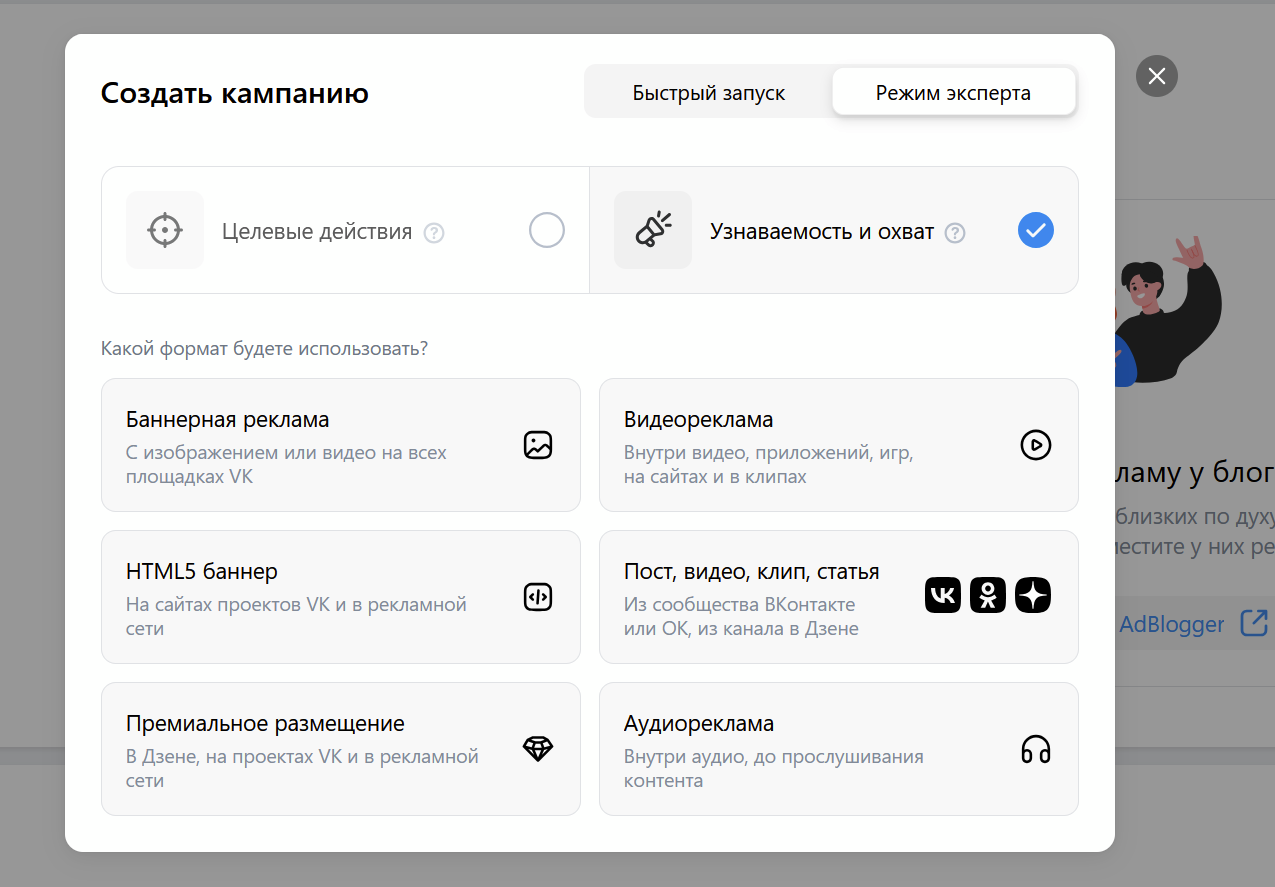
Task: Click the Одноклассники icon next to the VK icon
Action: pyautogui.click(x=987, y=595)
